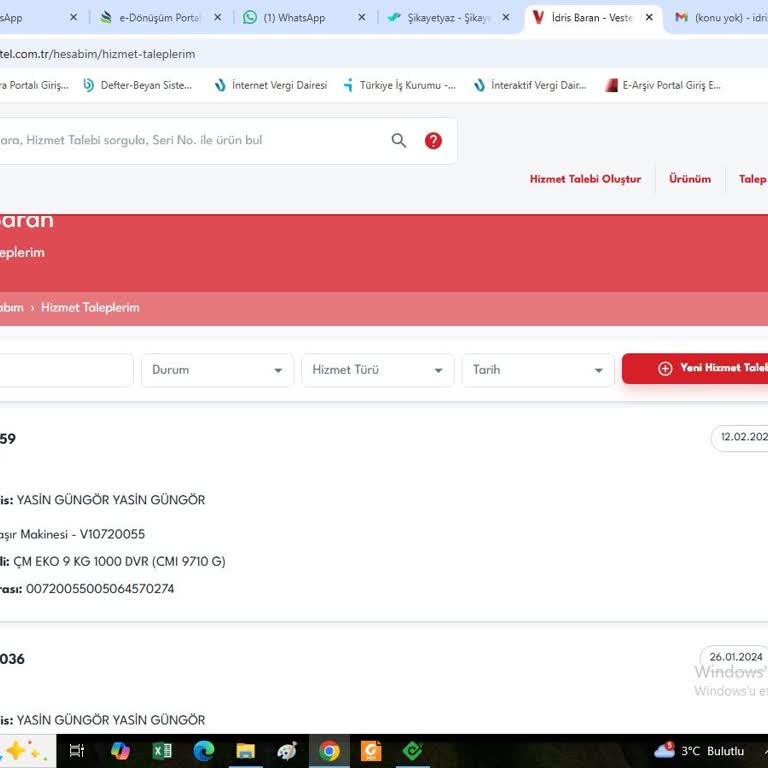768x768 pixels.
Task: Open İnteraktif Vergi Dairesi bookmark
Action: pyautogui.click(x=530, y=85)
